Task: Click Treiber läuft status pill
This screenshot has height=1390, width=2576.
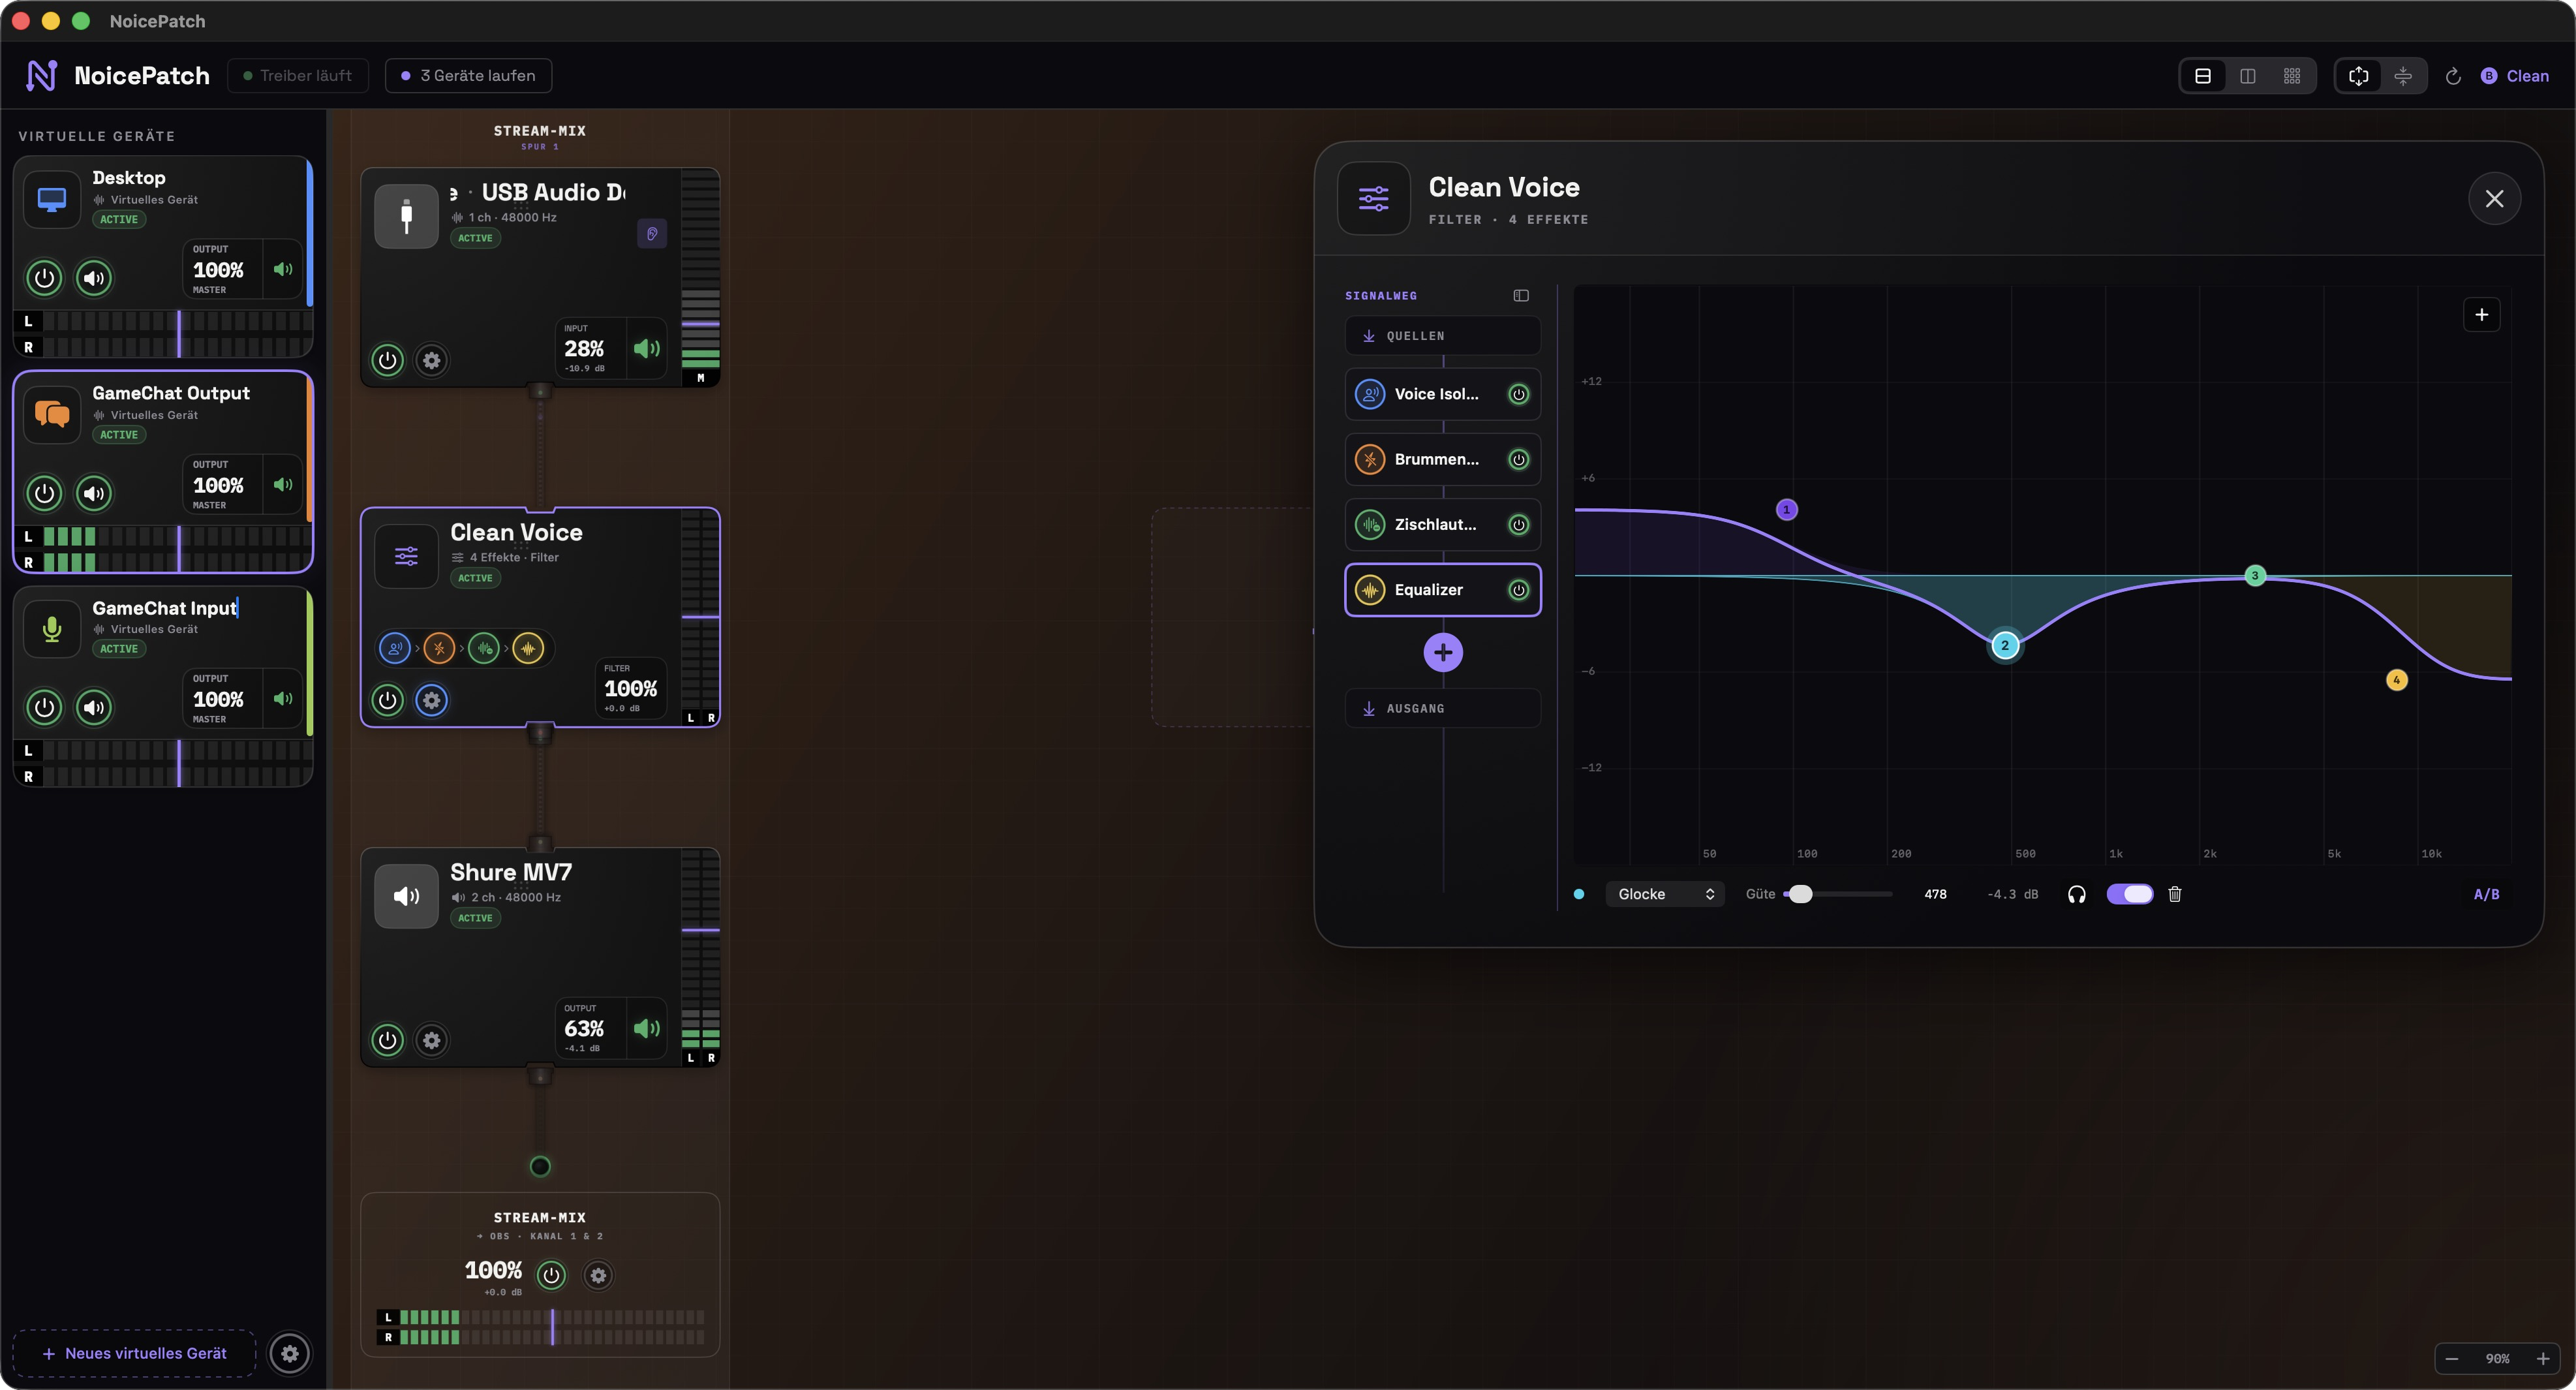Action: [298, 76]
